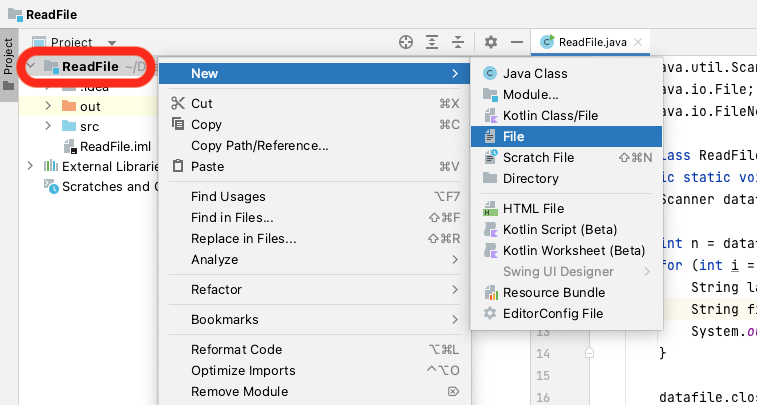757x405 pixels.
Task: Expand the out folder node
Action: [x=48, y=106]
